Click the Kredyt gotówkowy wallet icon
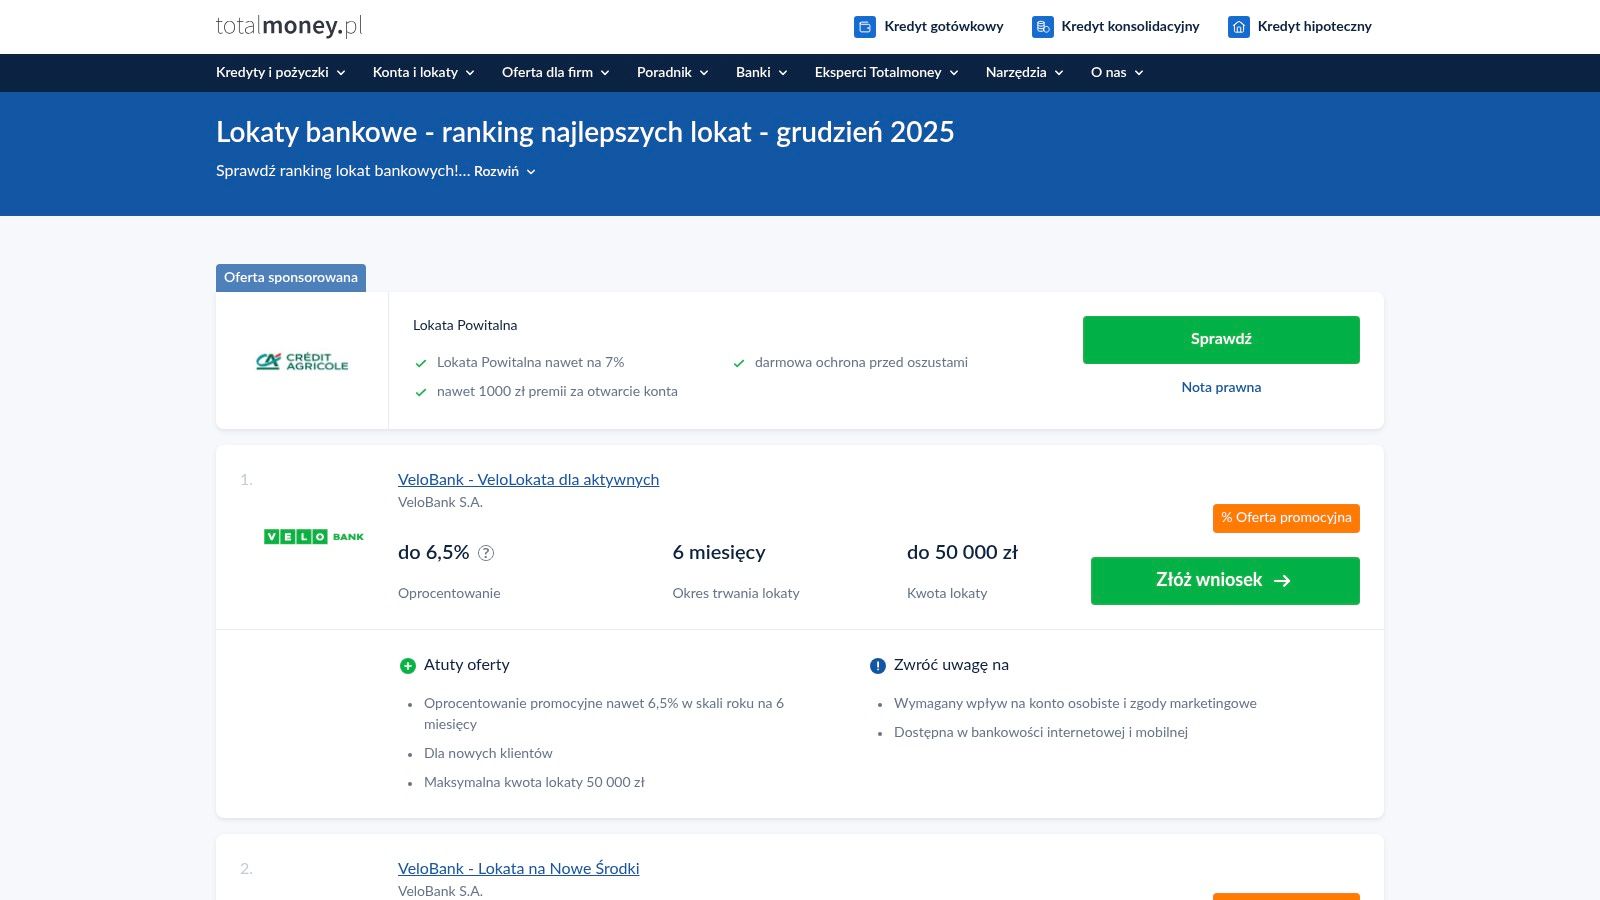The image size is (1600, 900). (x=865, y=27)
